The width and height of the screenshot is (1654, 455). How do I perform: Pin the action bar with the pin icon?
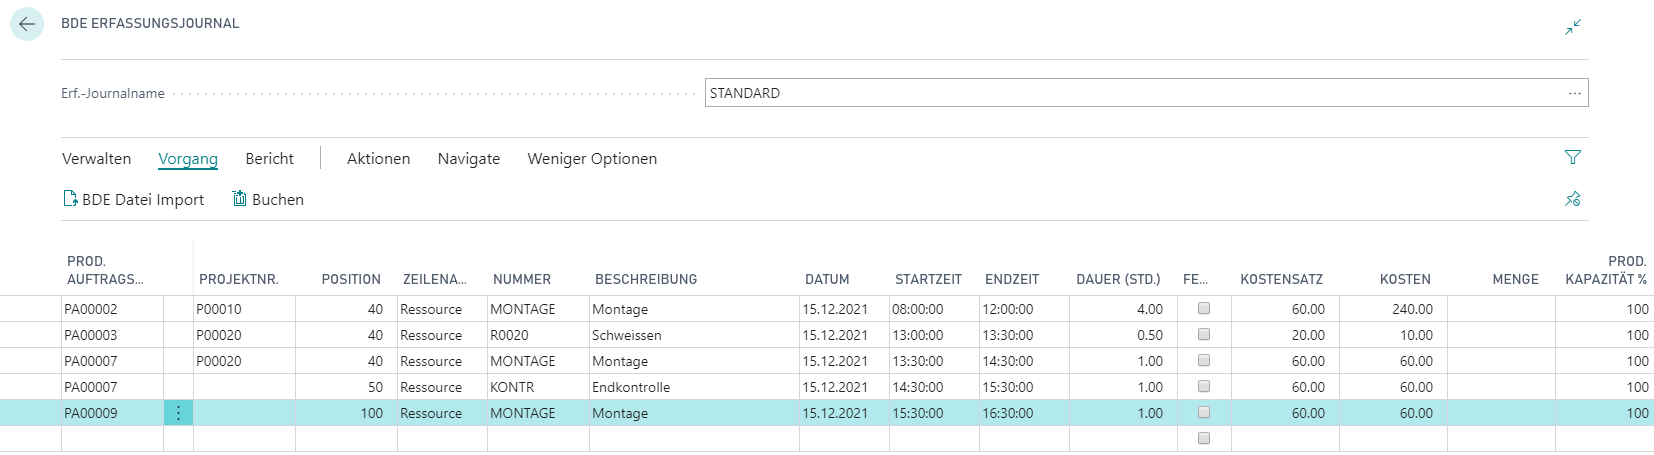coord(1573,199)
